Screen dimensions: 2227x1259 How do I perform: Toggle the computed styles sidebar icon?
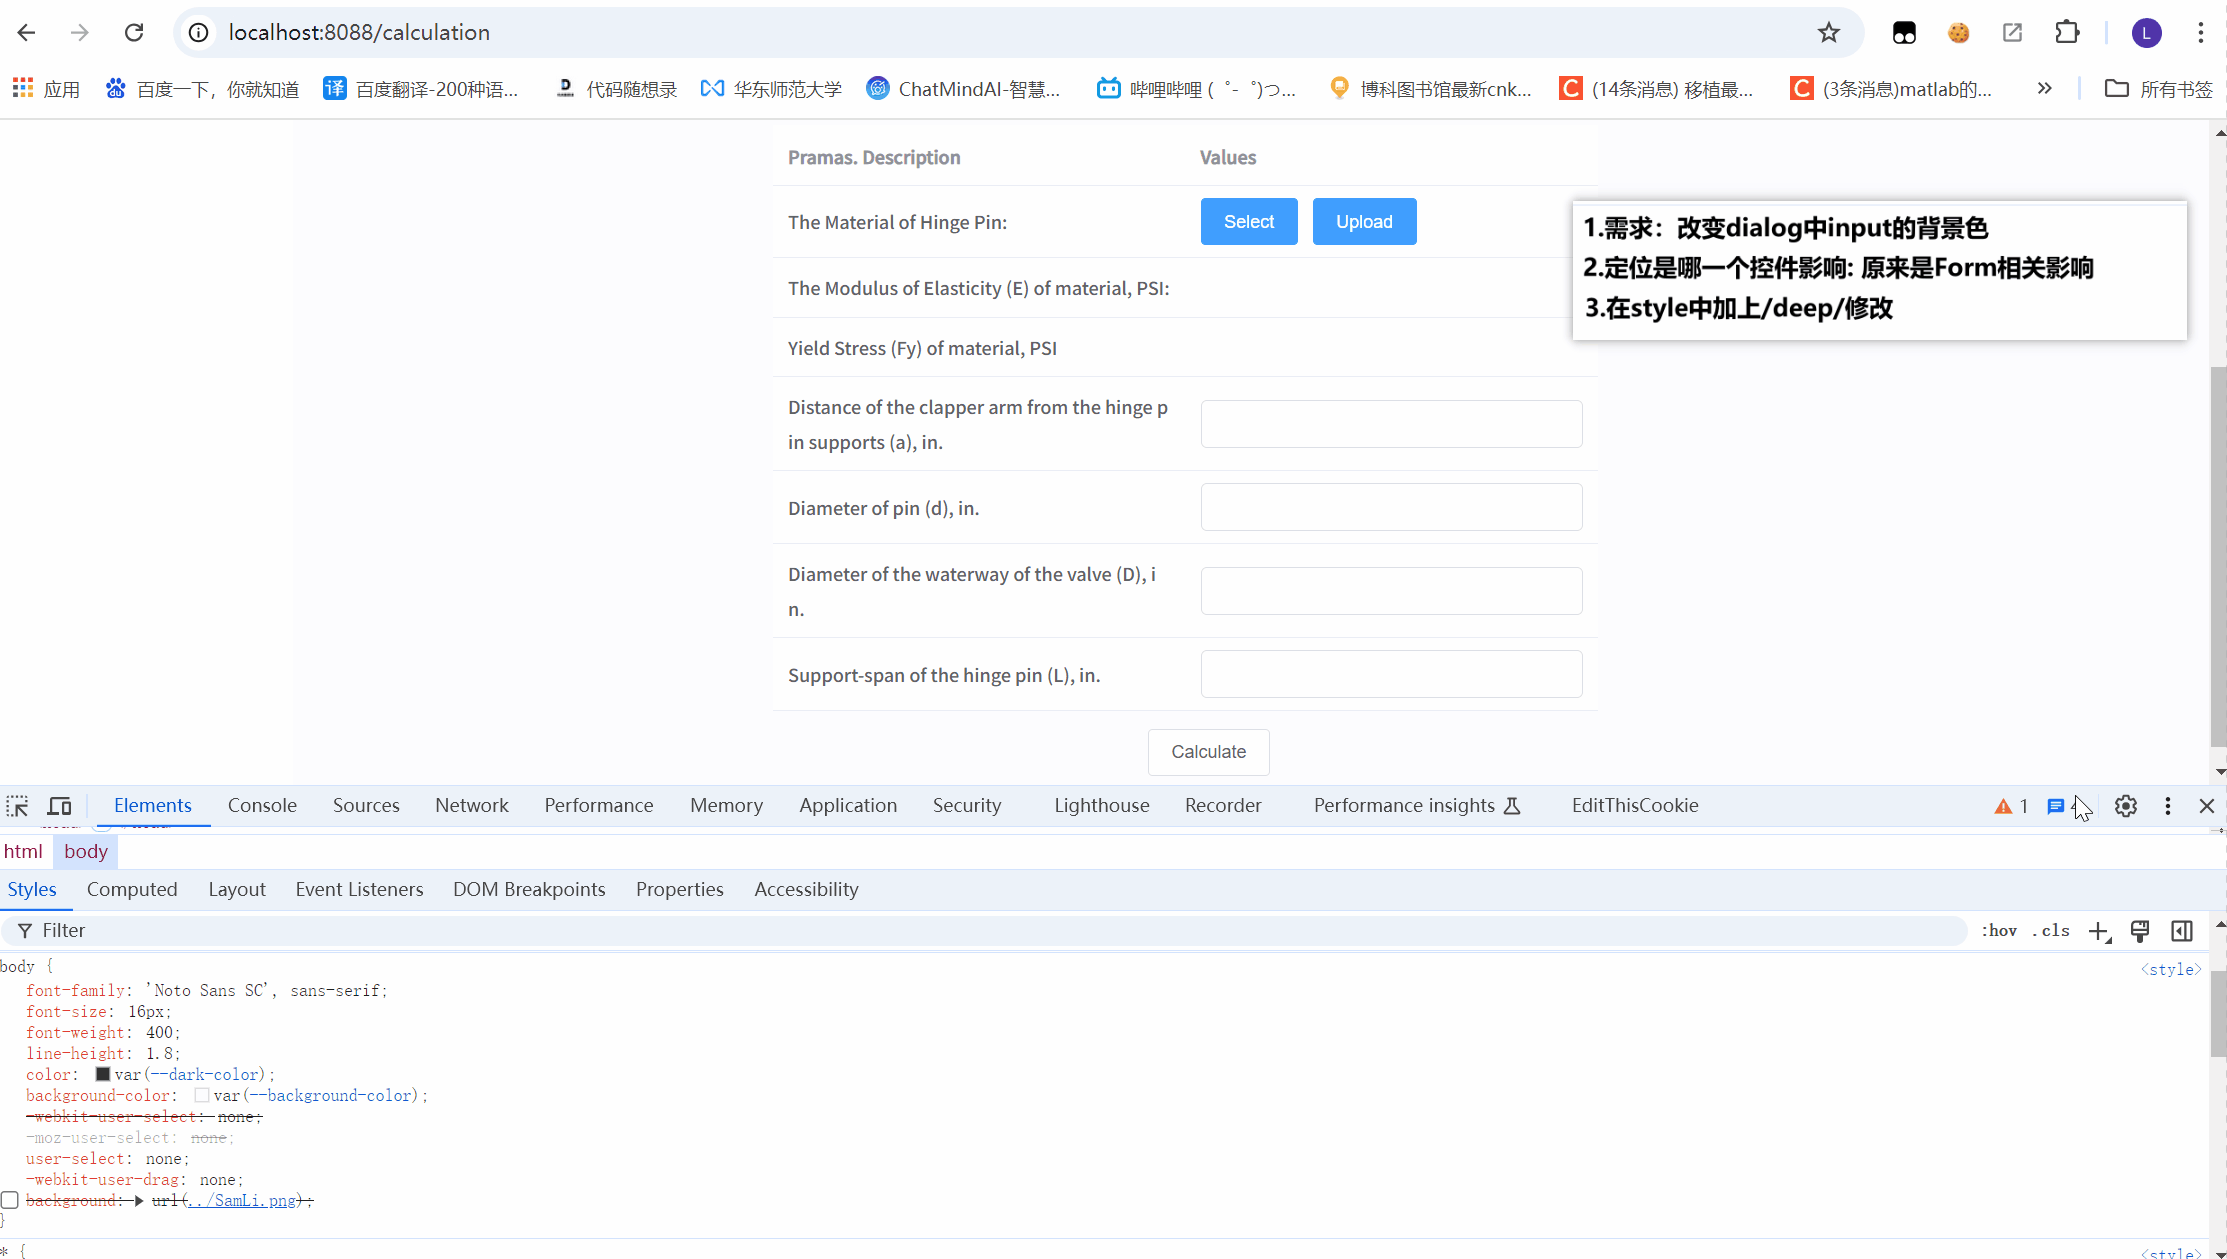(x=2182, y=931)
